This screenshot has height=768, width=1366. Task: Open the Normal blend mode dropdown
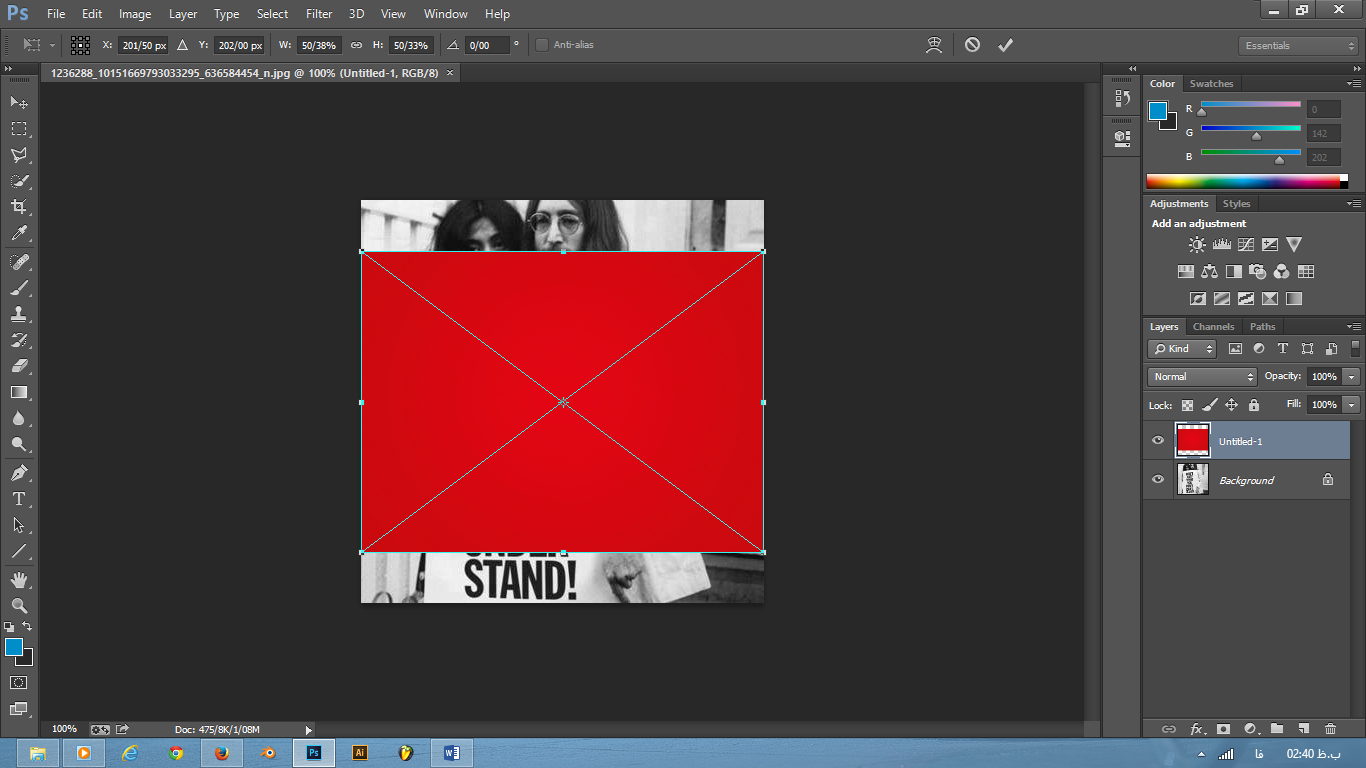(x=1202, y=377)
